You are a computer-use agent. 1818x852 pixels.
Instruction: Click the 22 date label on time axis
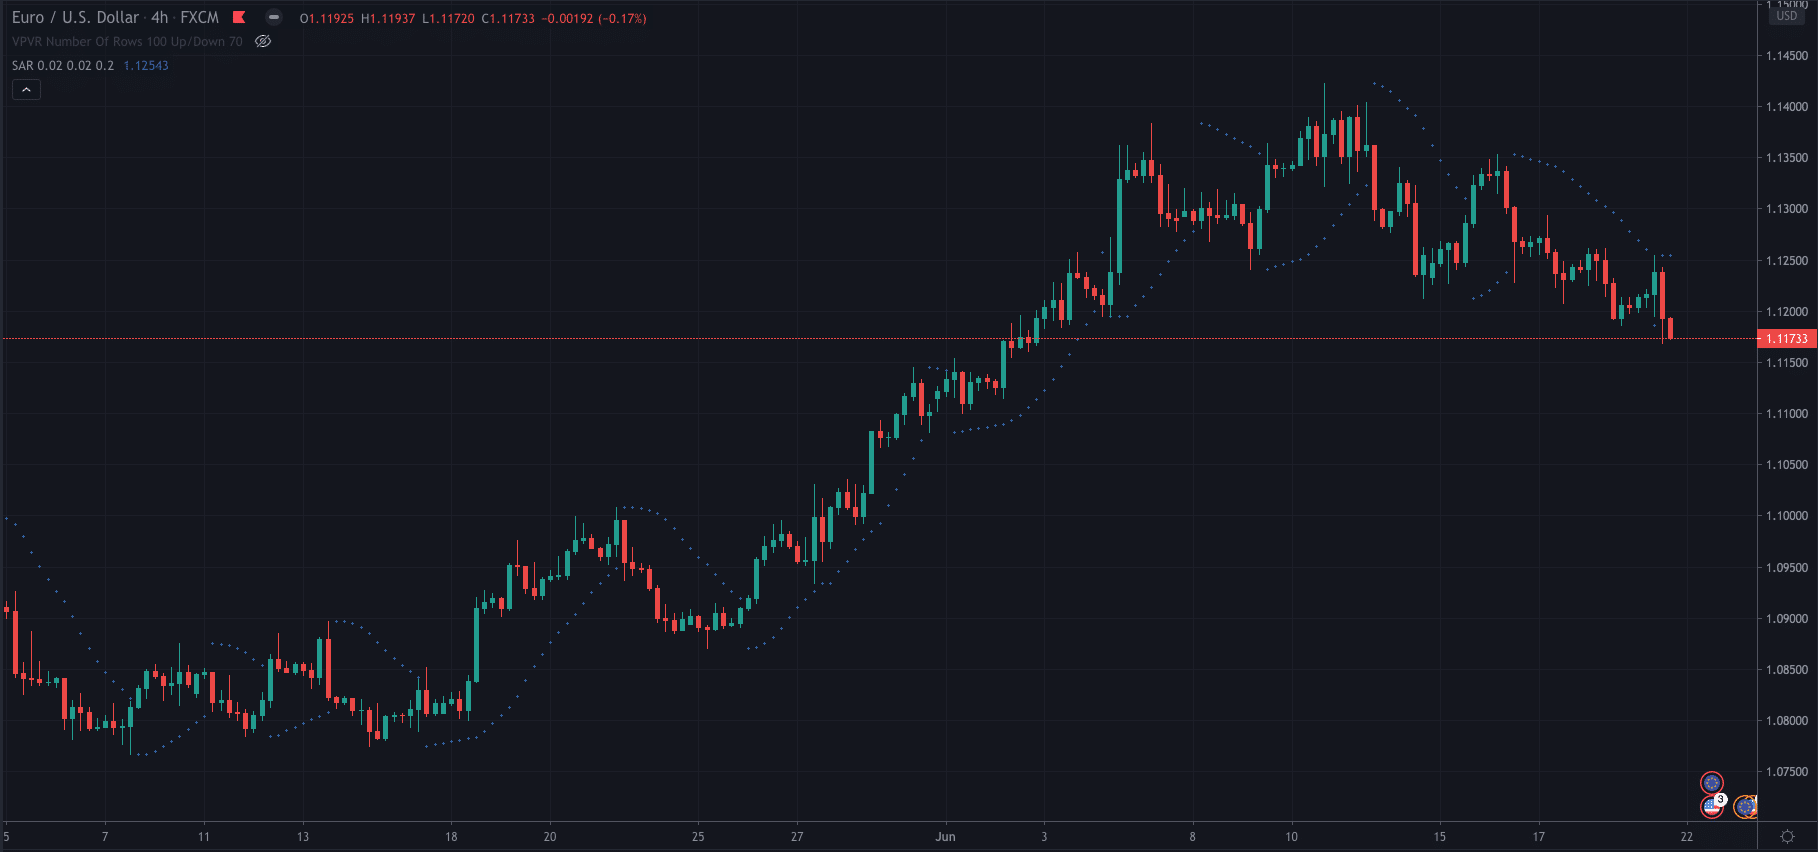1687,837
